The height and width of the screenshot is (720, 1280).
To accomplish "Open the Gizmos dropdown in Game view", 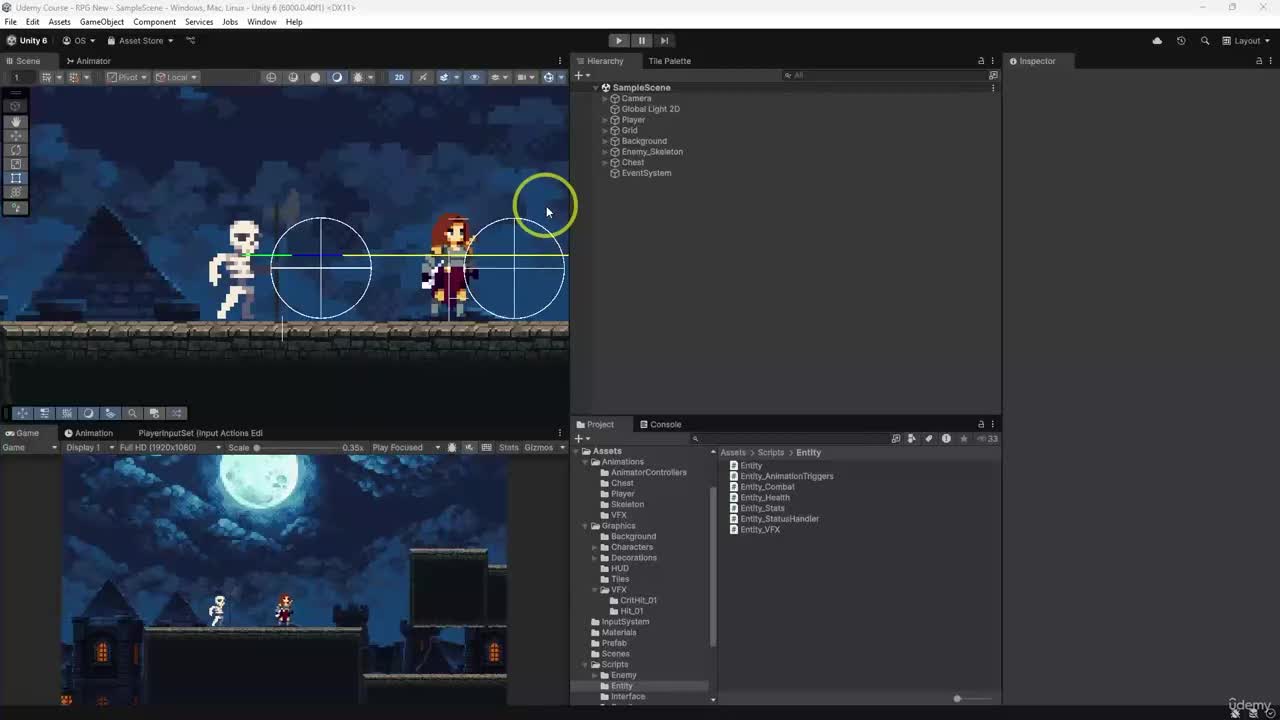I will (x=545, y=448).
